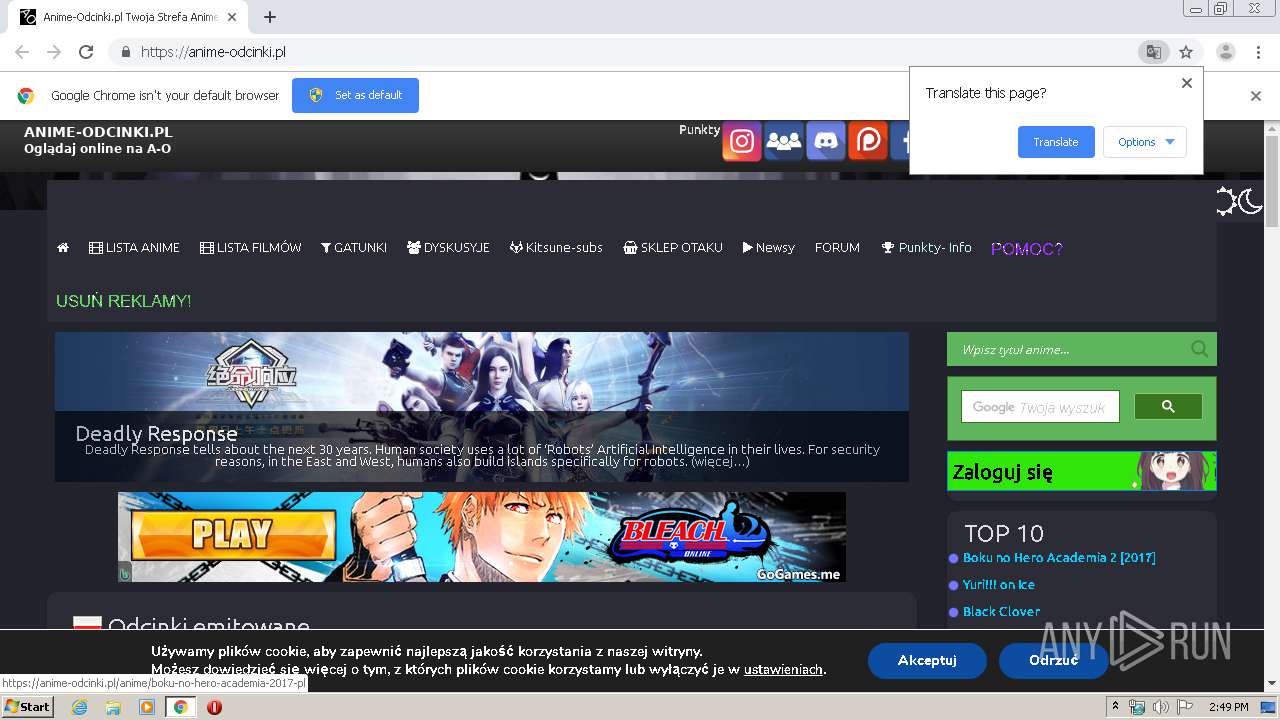The image size is (1280, 720).
Task: Click the translate page icon in address bar
Action: [x=1153, y=52]
